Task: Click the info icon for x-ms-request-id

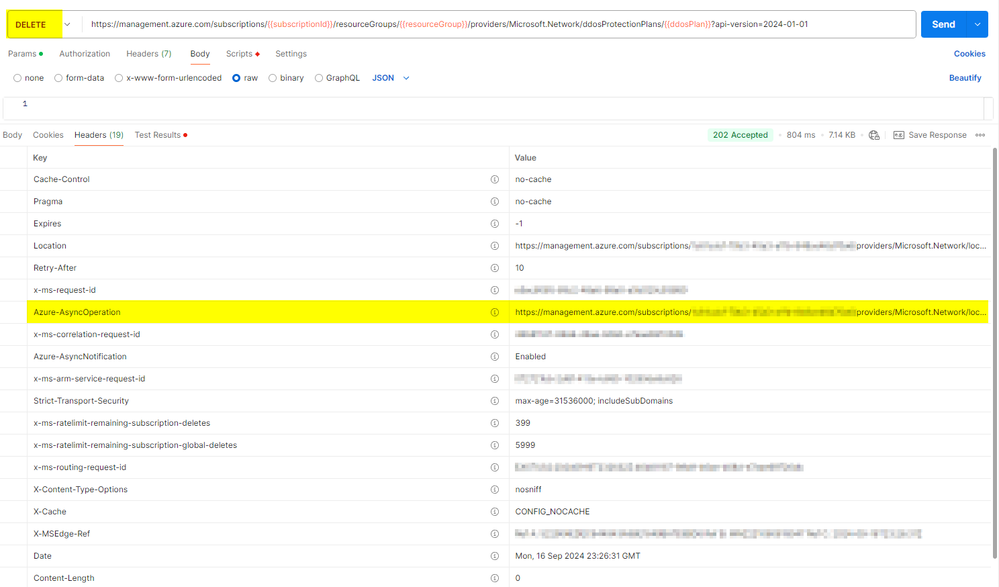Action: pos(494,290)
